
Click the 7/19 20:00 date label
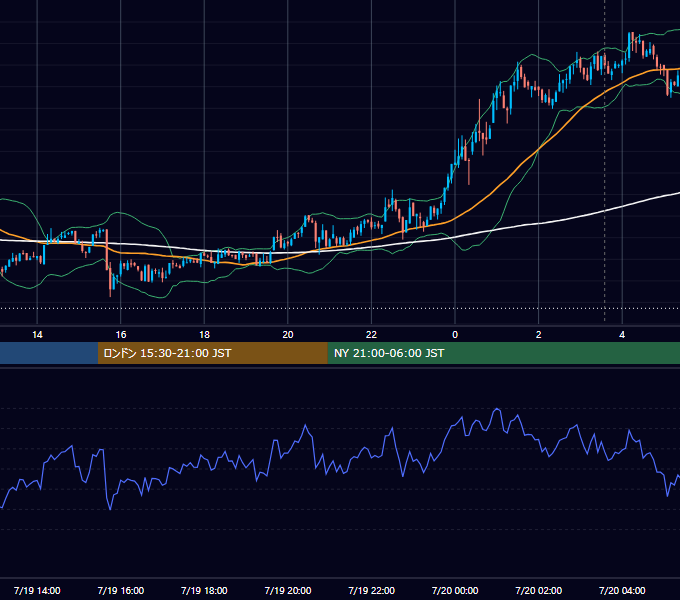(x=288, y=590)
